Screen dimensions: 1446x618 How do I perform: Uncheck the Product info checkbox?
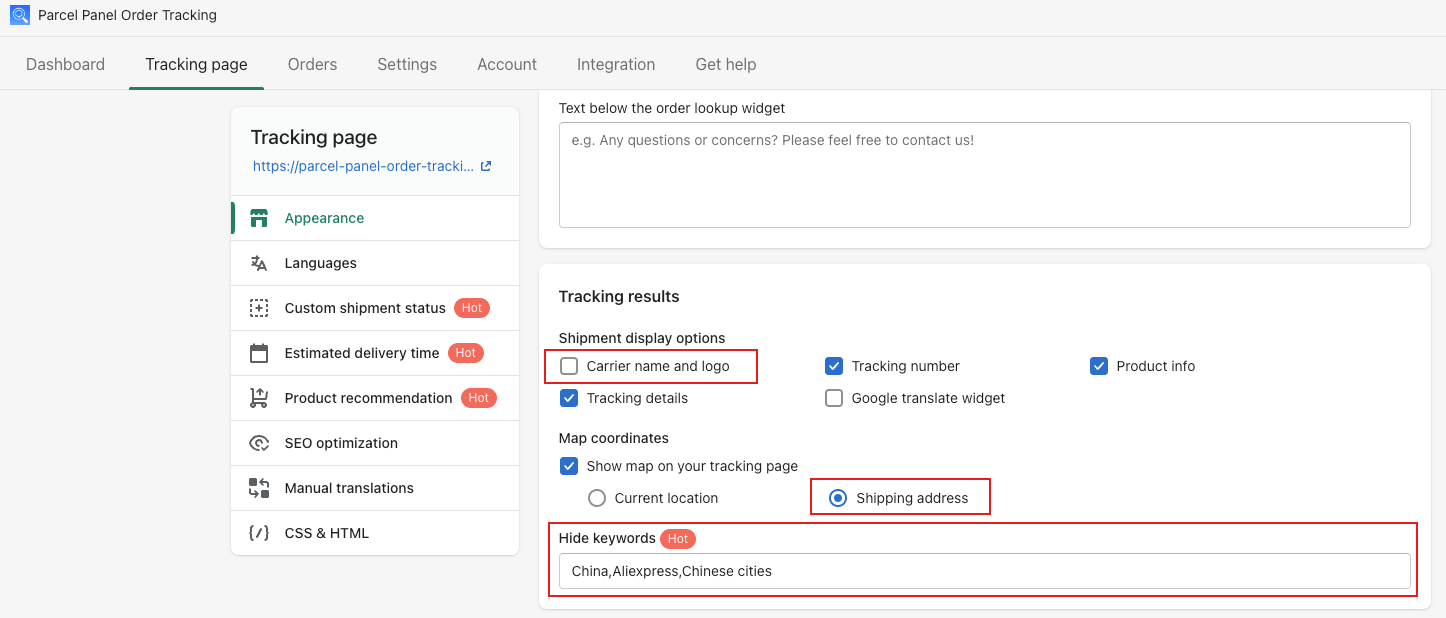point(1099,366)
